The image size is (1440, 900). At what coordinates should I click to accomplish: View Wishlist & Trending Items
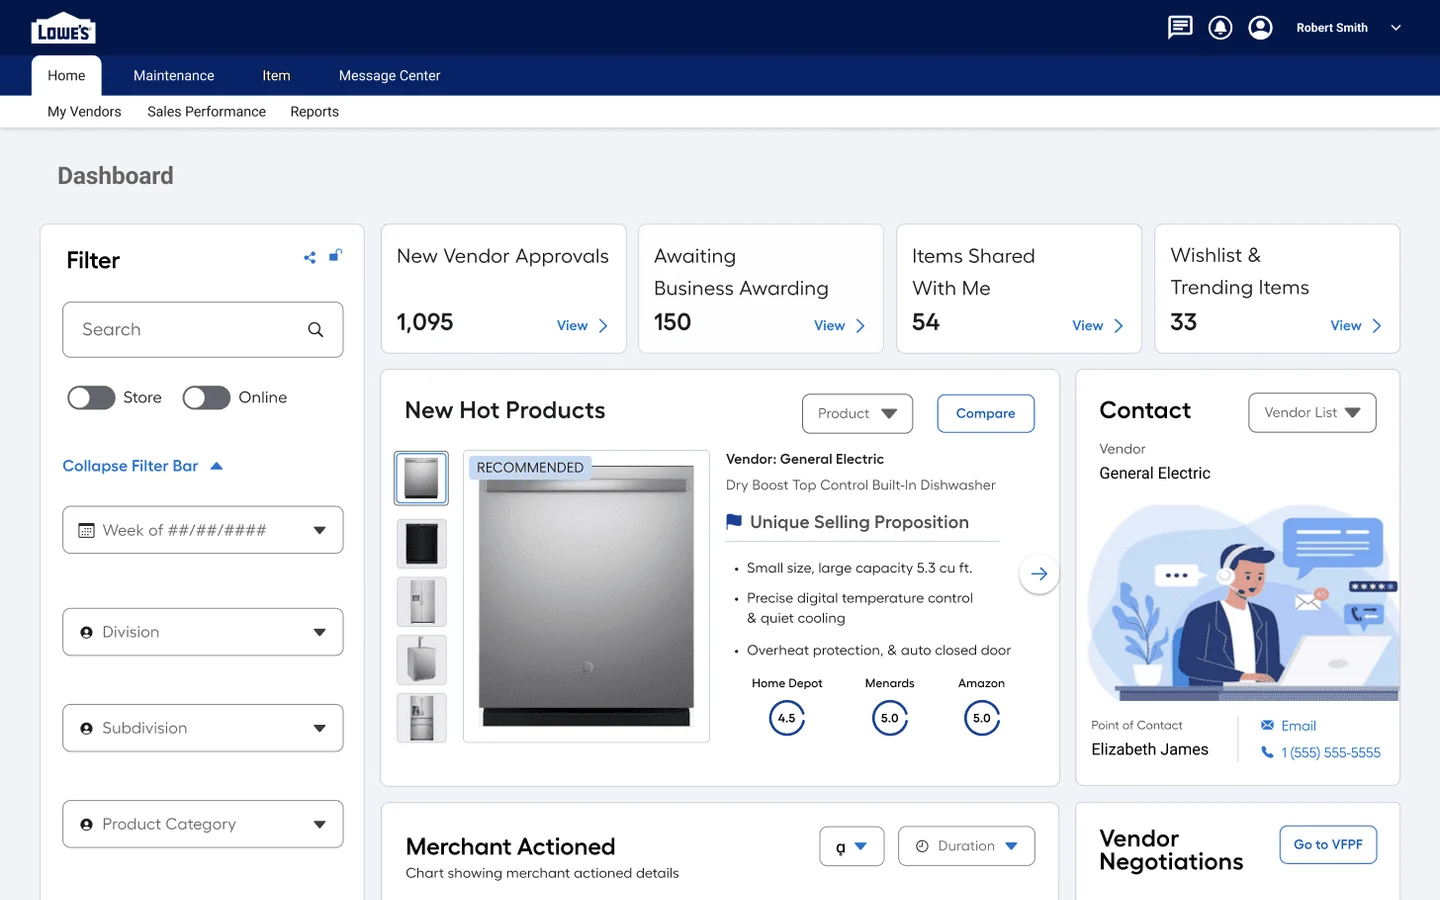point(1356,326)
